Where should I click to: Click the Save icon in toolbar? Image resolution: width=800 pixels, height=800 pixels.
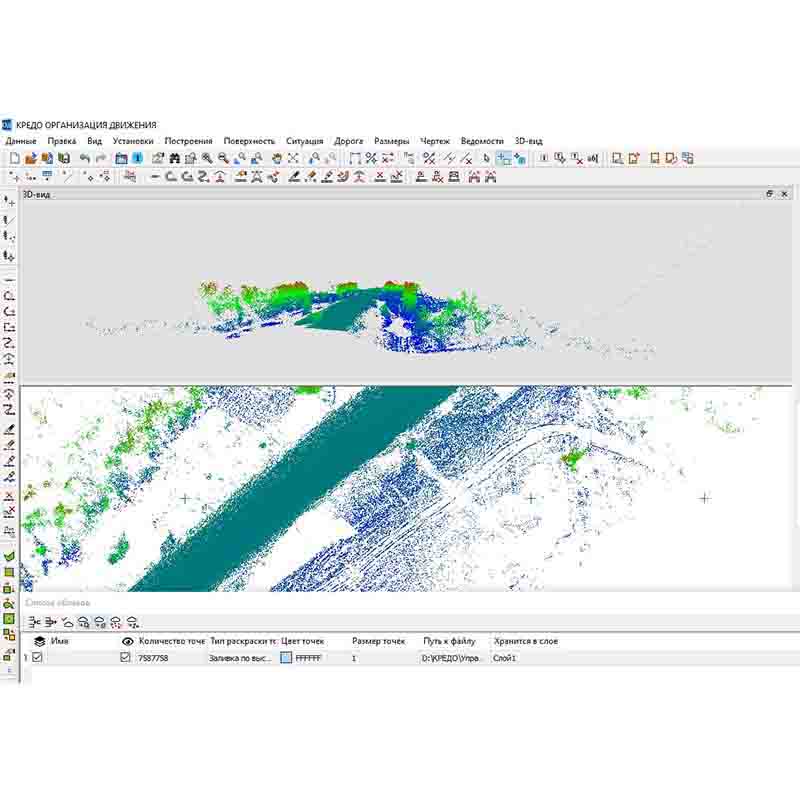pos(47,158)
